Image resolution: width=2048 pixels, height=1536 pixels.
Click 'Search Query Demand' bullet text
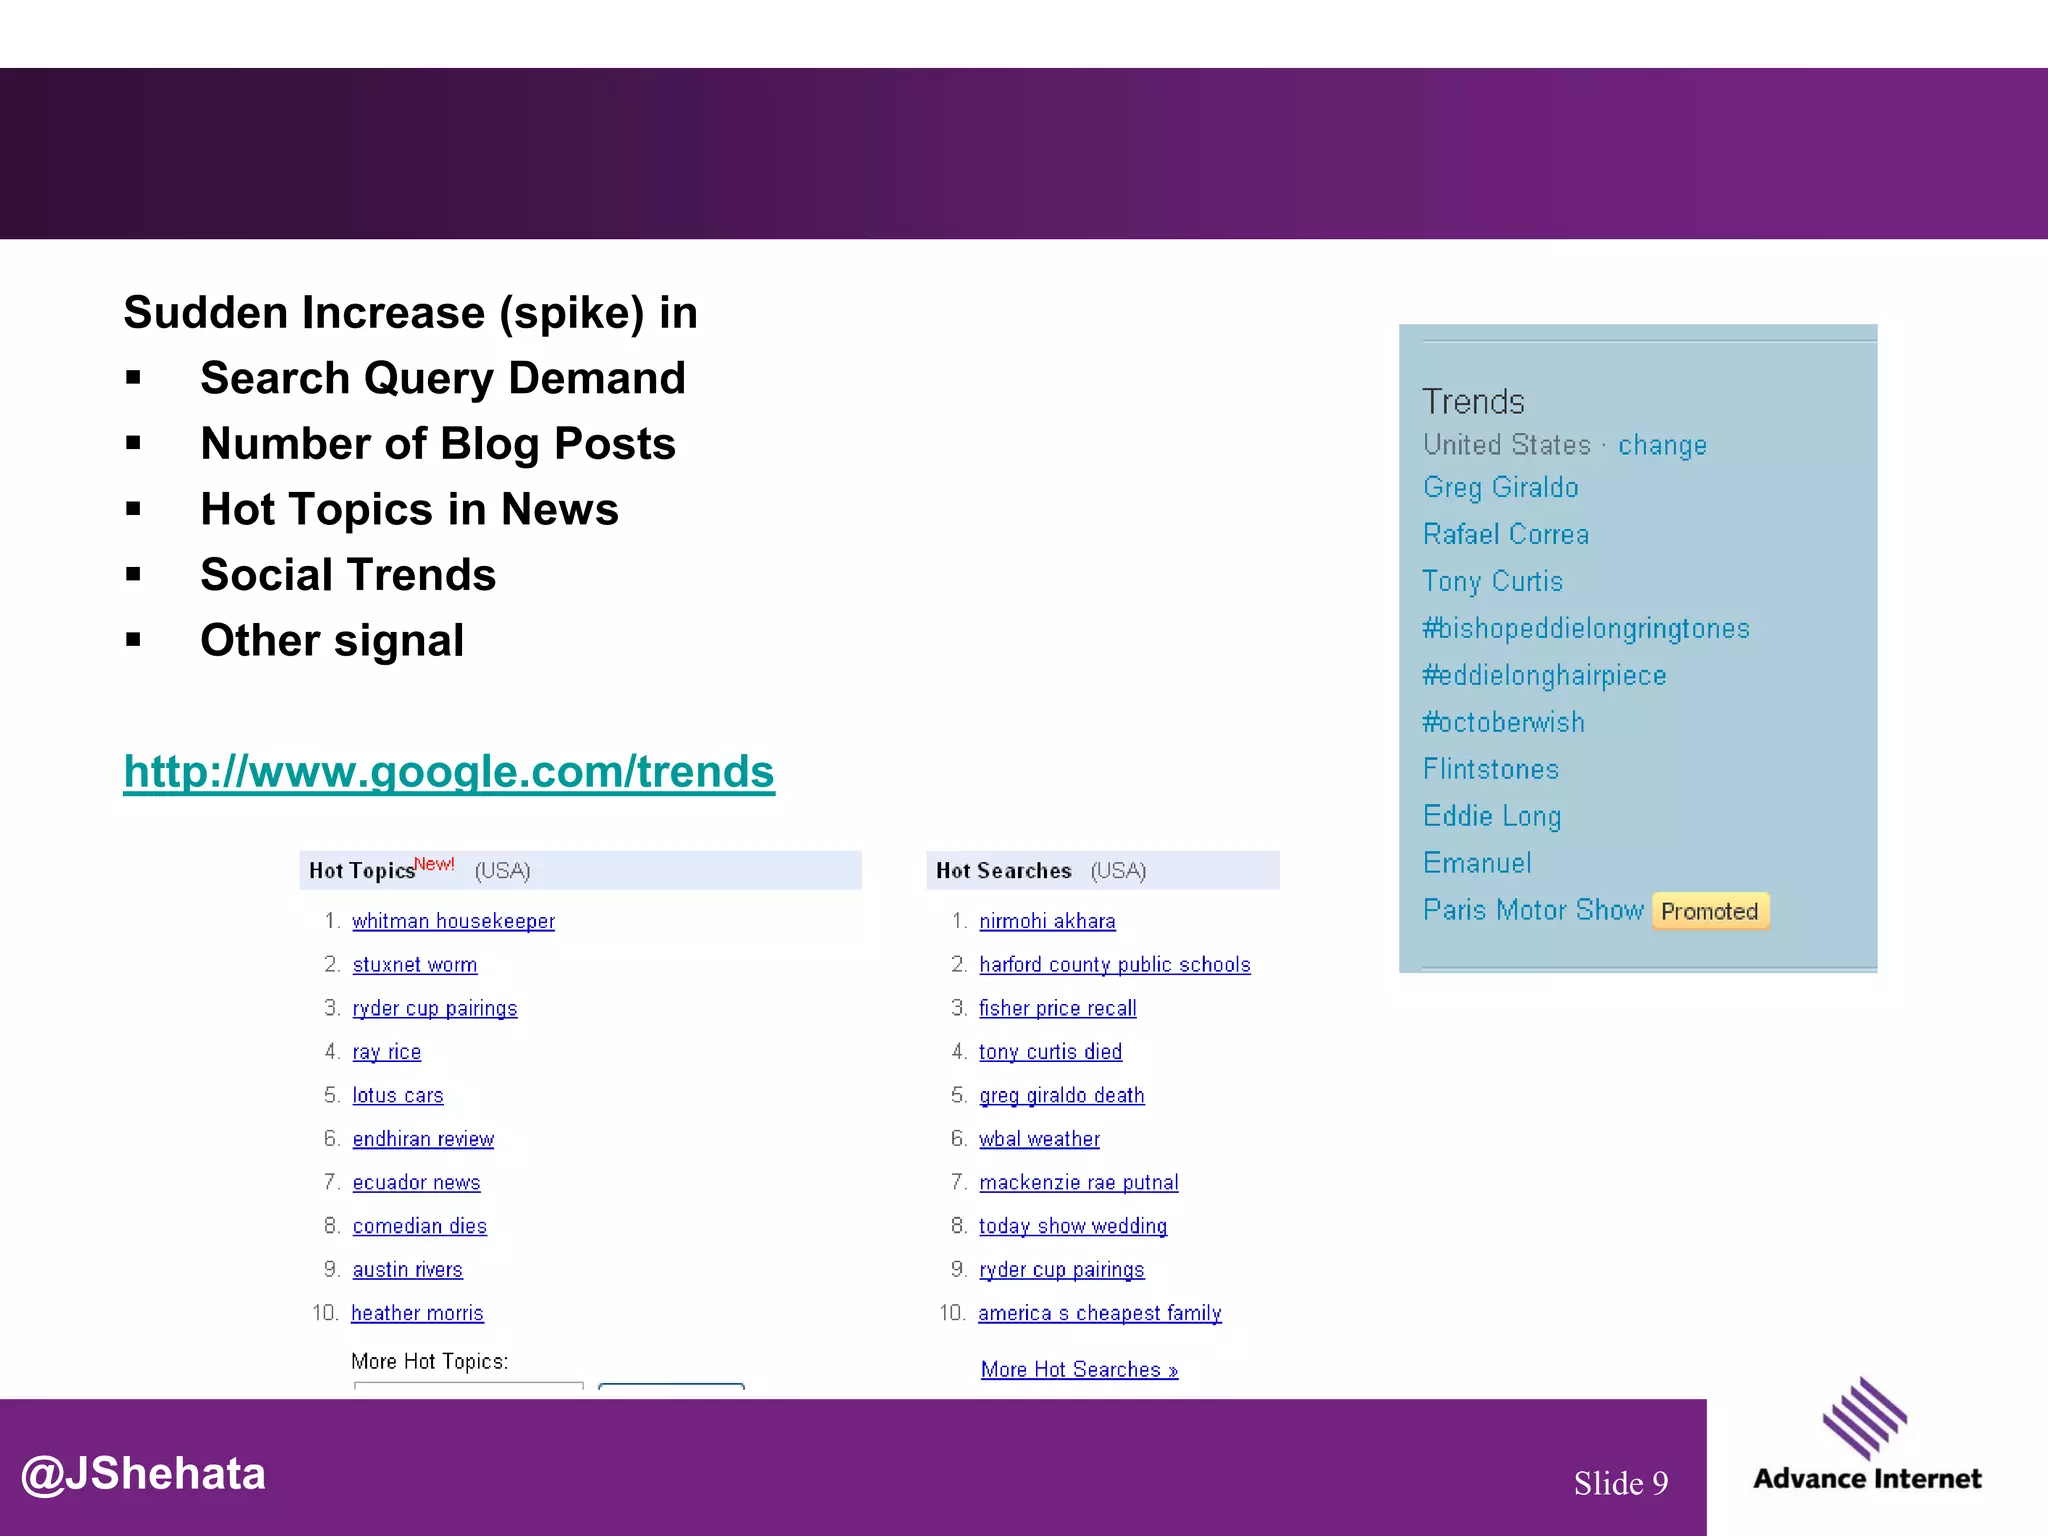(x=443, y=379)
